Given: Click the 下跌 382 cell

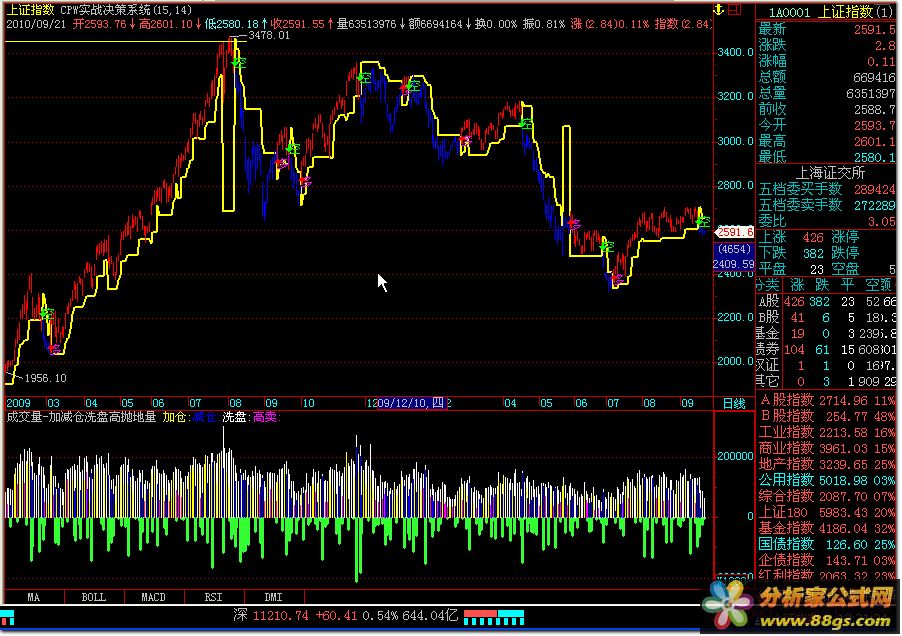Looking at the screenshot, I should point(792,253).
